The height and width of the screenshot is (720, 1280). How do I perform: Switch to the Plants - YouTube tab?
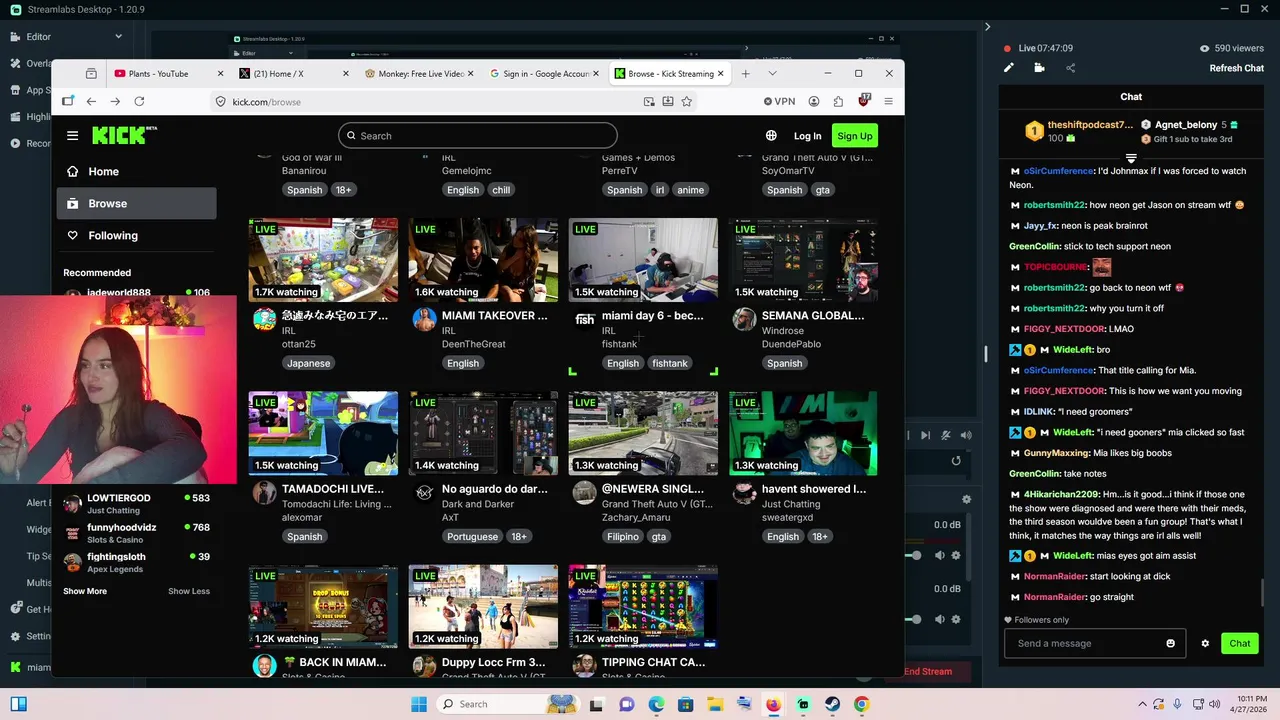(x=168, y=73)
